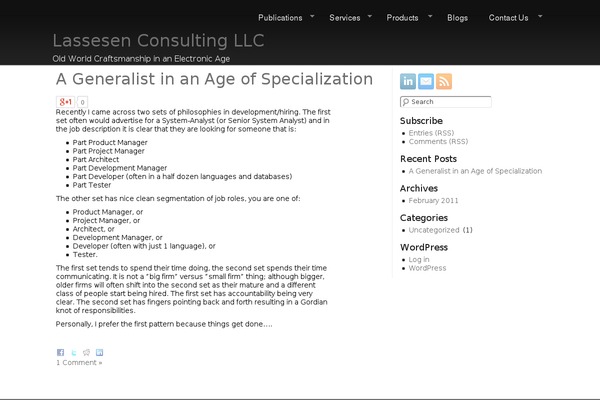Share post via Twitter icon
Viewport: 600px width, 400px height.
click(73, 352)
